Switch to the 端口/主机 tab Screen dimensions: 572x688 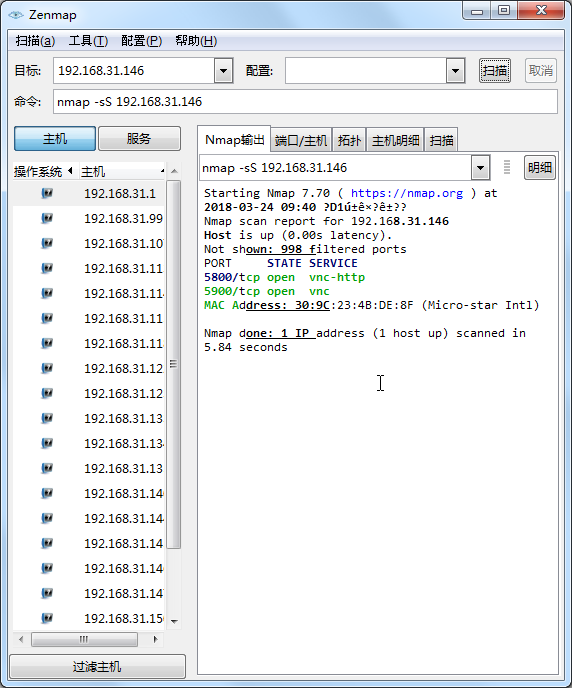coord(301,140)
